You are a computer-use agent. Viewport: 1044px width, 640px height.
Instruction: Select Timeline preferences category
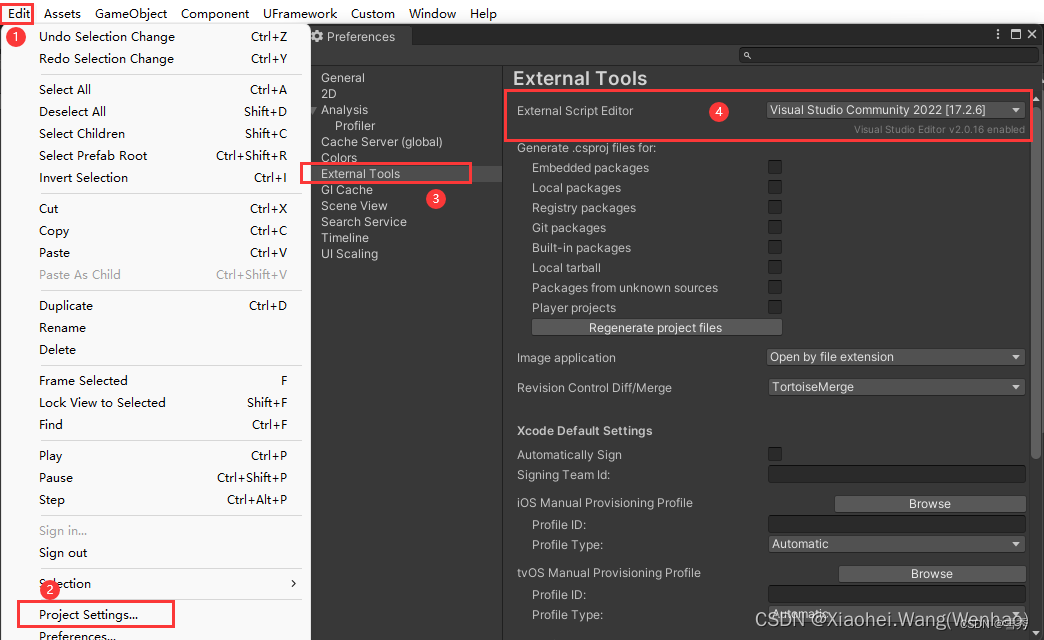pos(345,238)
